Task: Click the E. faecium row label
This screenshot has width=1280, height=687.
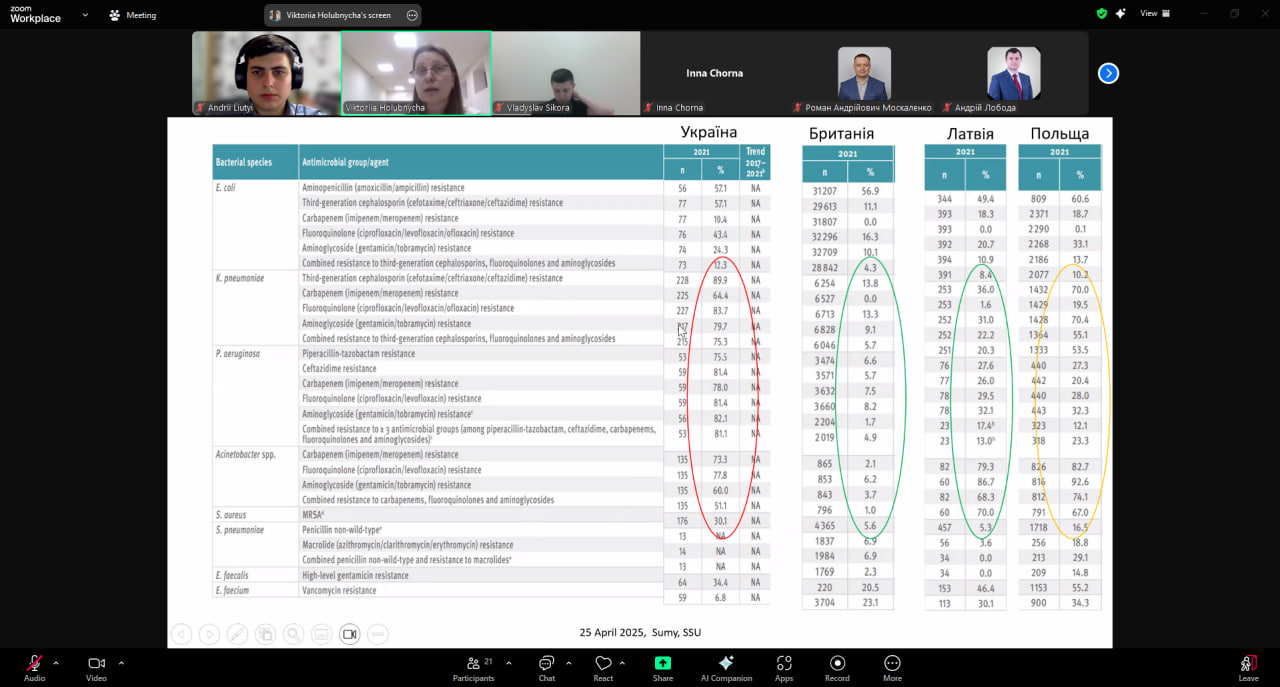Action: 231,590
